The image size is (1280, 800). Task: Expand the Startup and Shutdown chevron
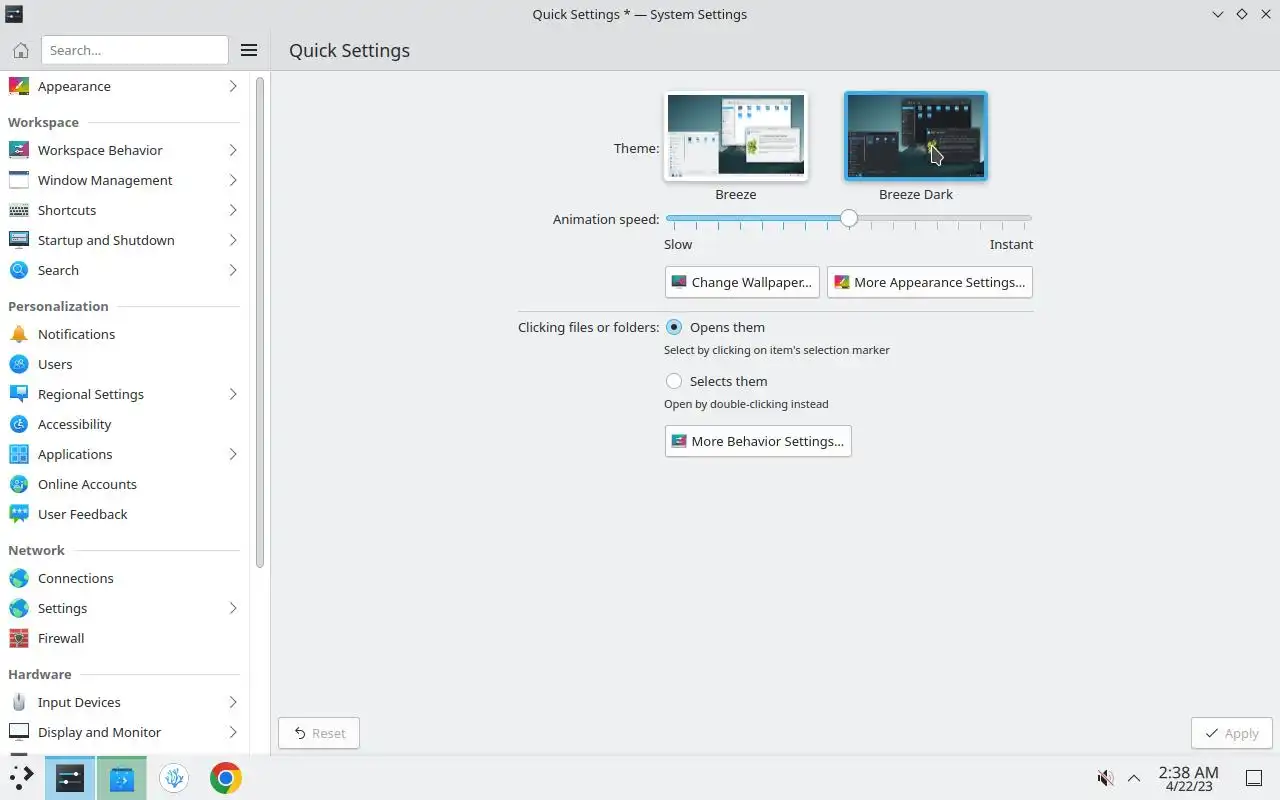pyautogui.click(x=233, y=240)
